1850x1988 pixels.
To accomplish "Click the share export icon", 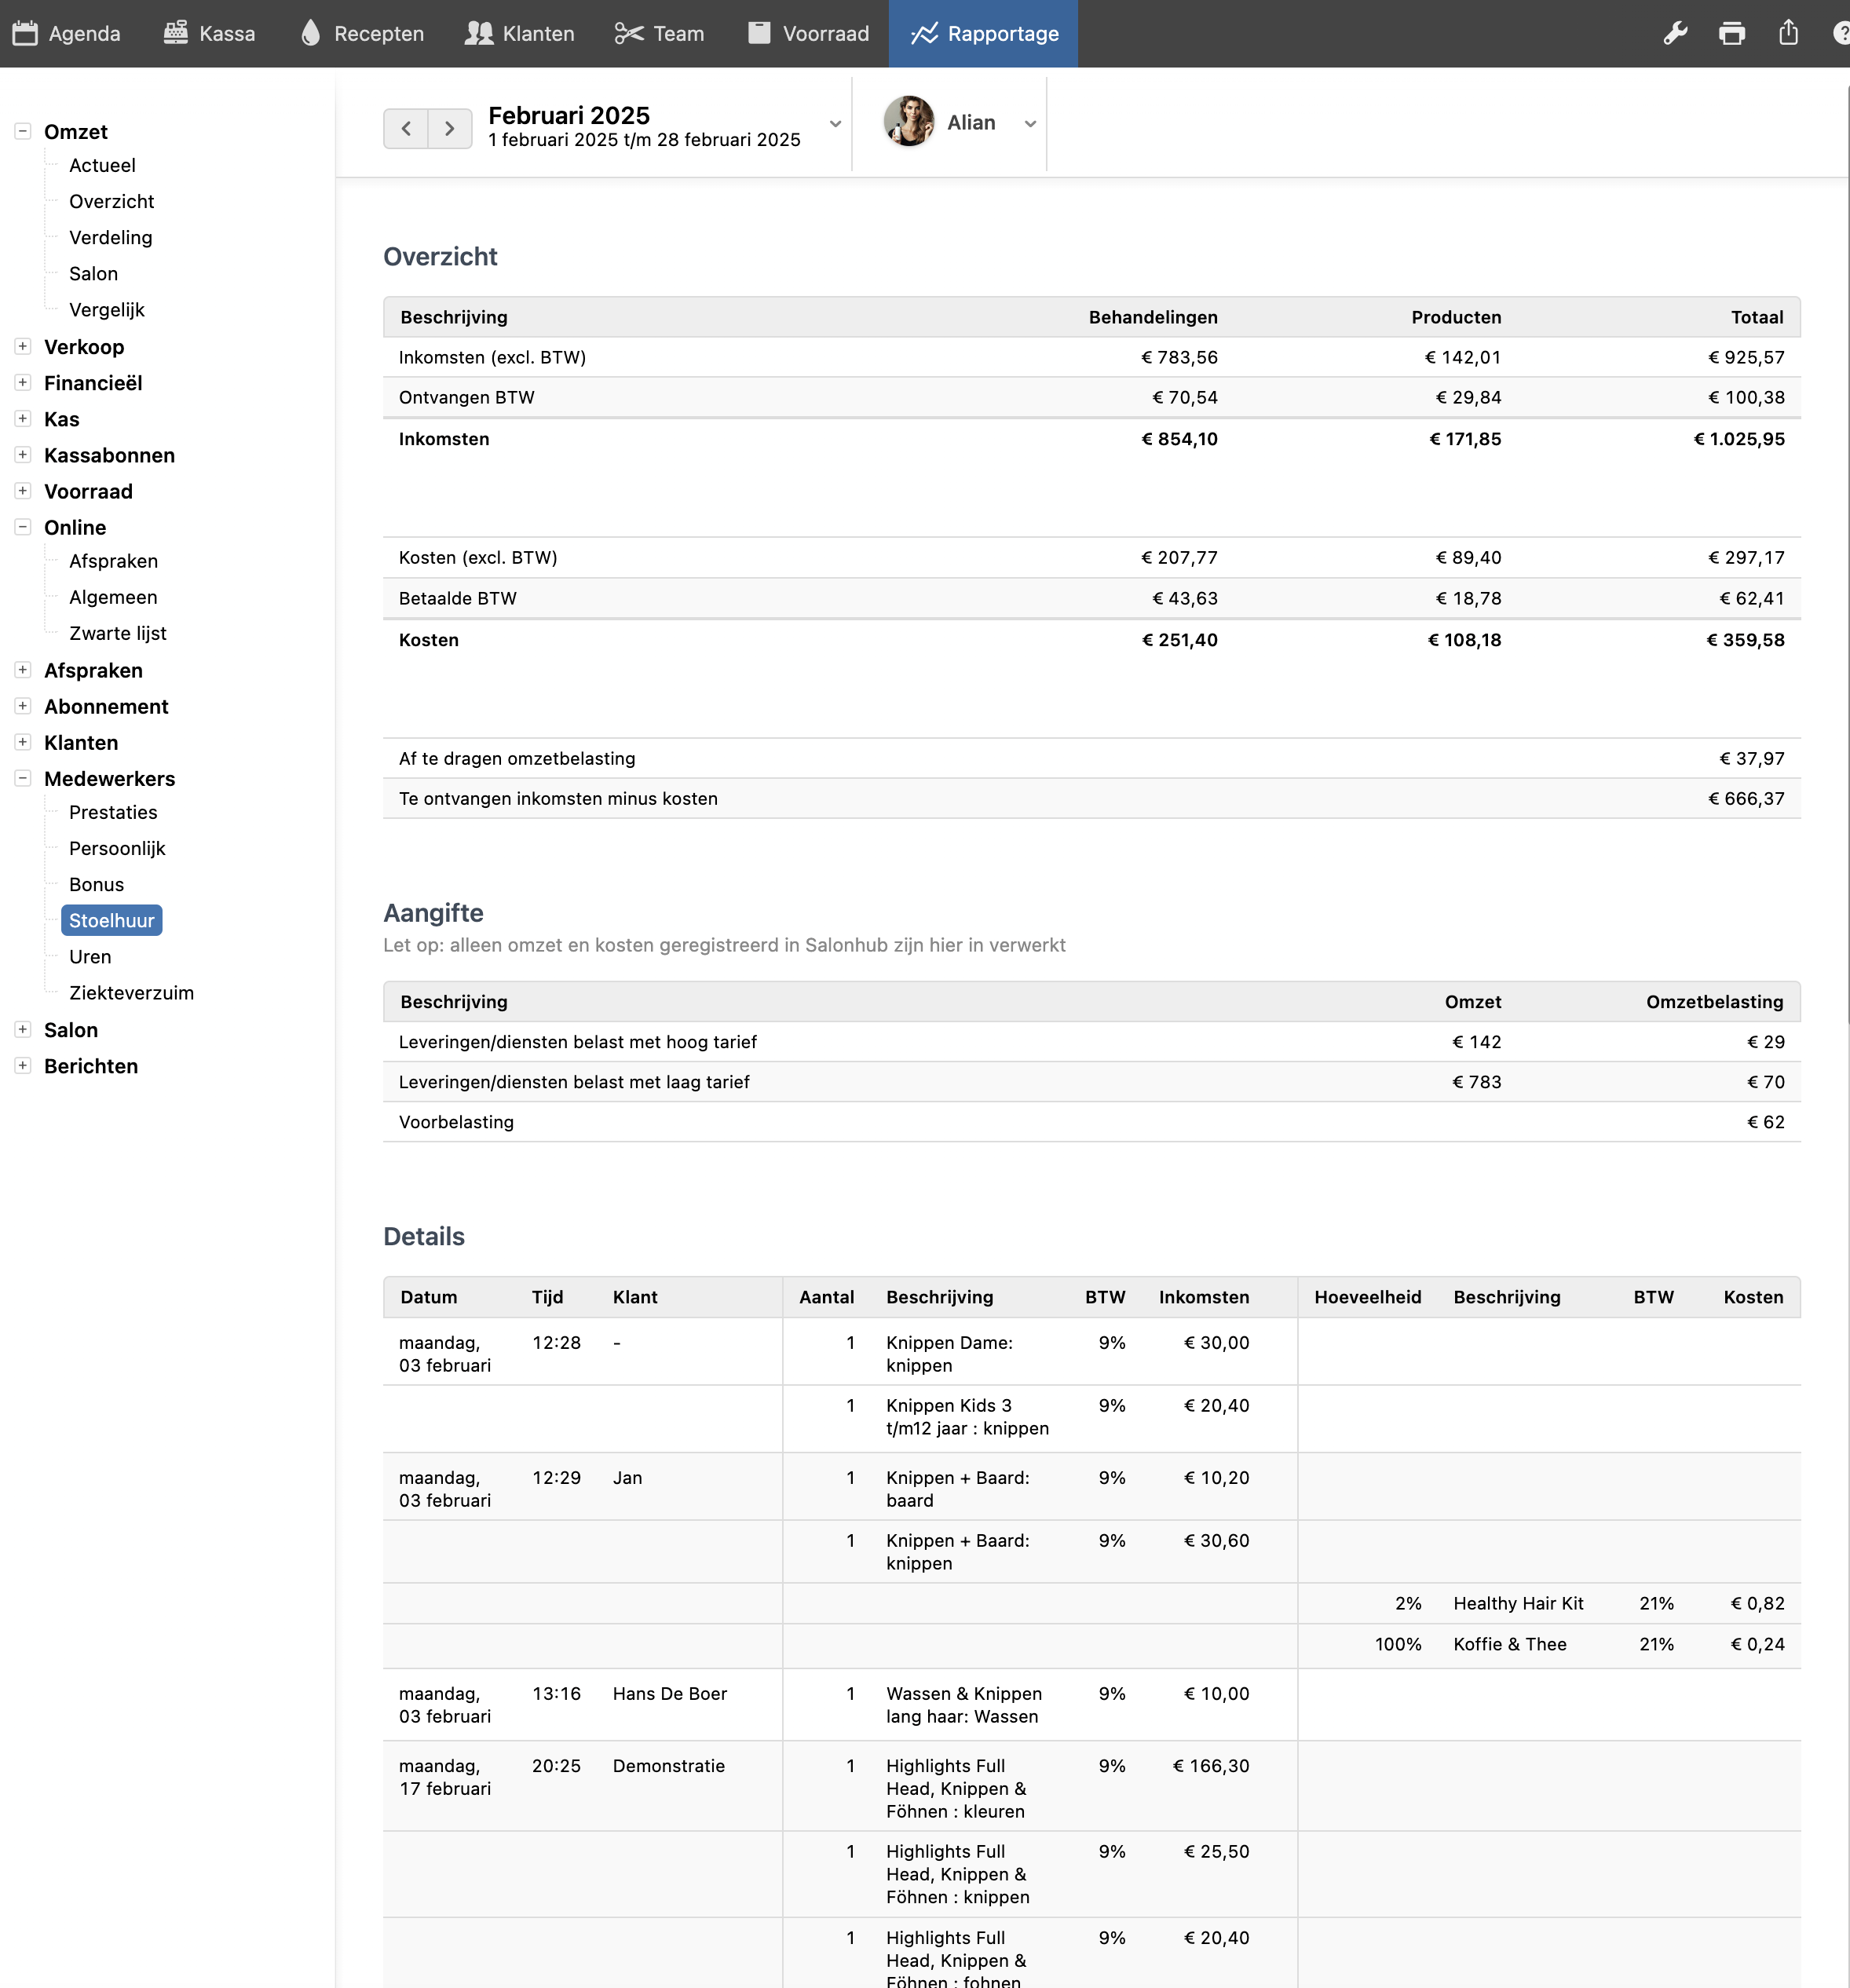I will [1788, 33].
